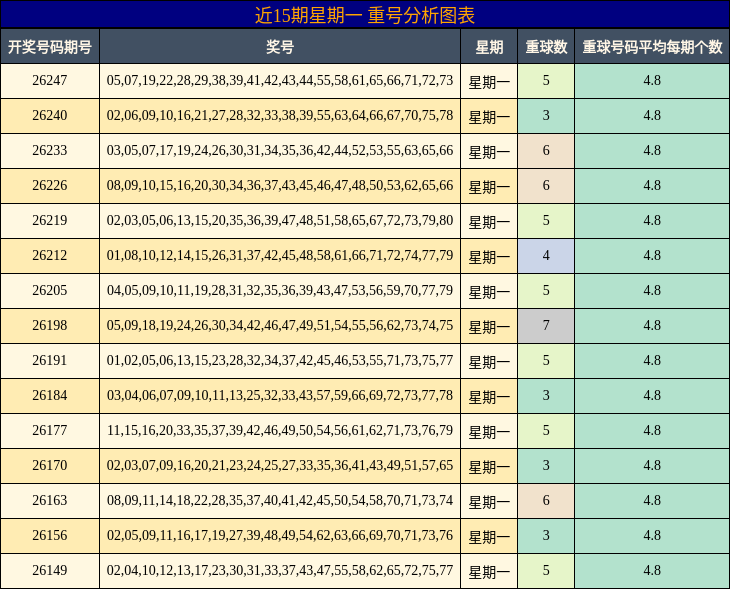Select issue number 26219
The height and width of the screenshot is (589, 730).
(x=50, y=220)
